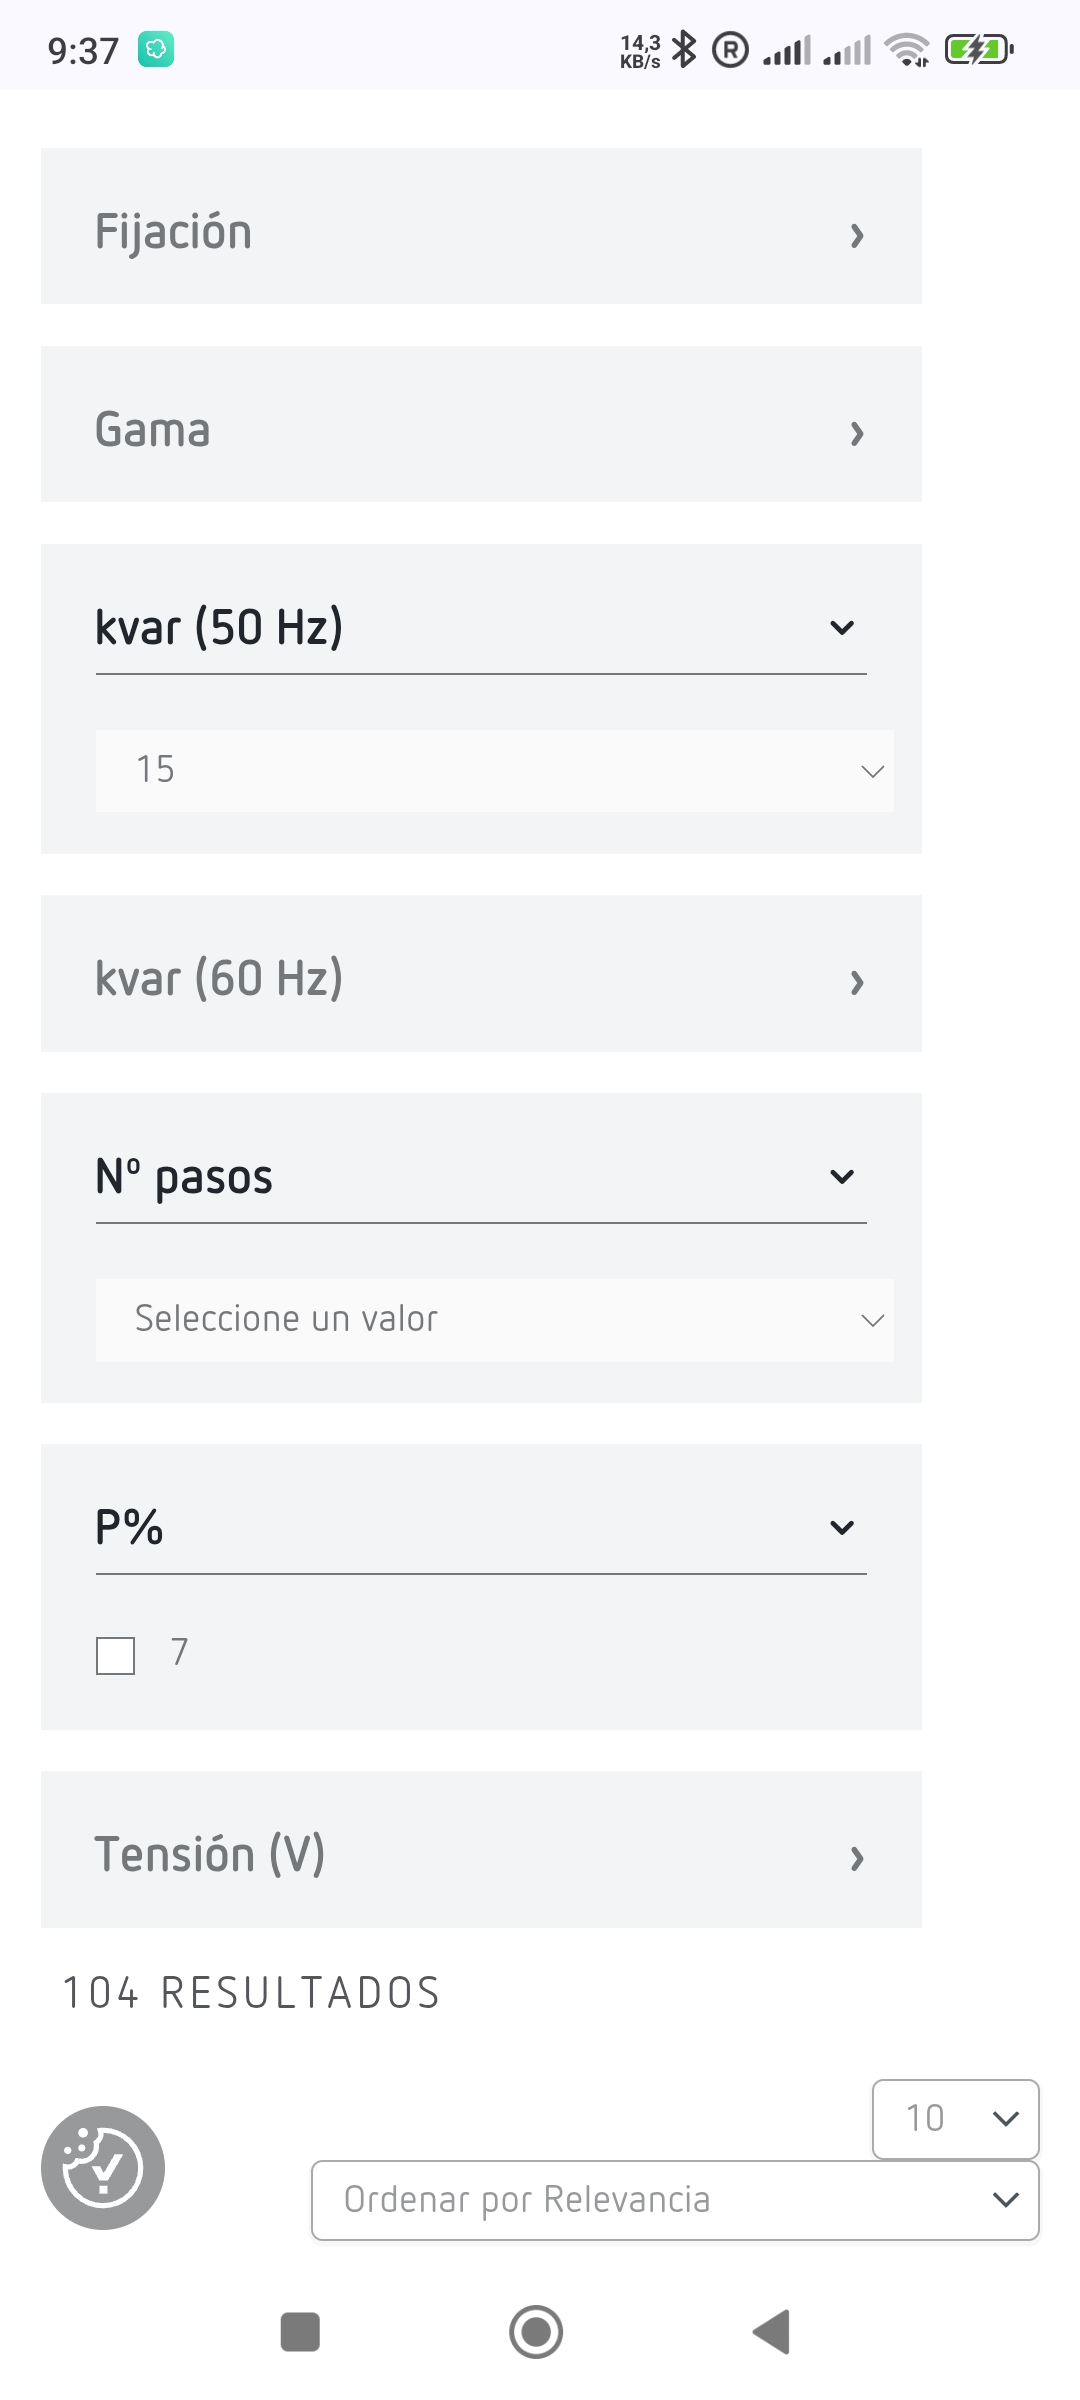
Task: Check the P% value 7 checkbox
Action: (116, 1655)
